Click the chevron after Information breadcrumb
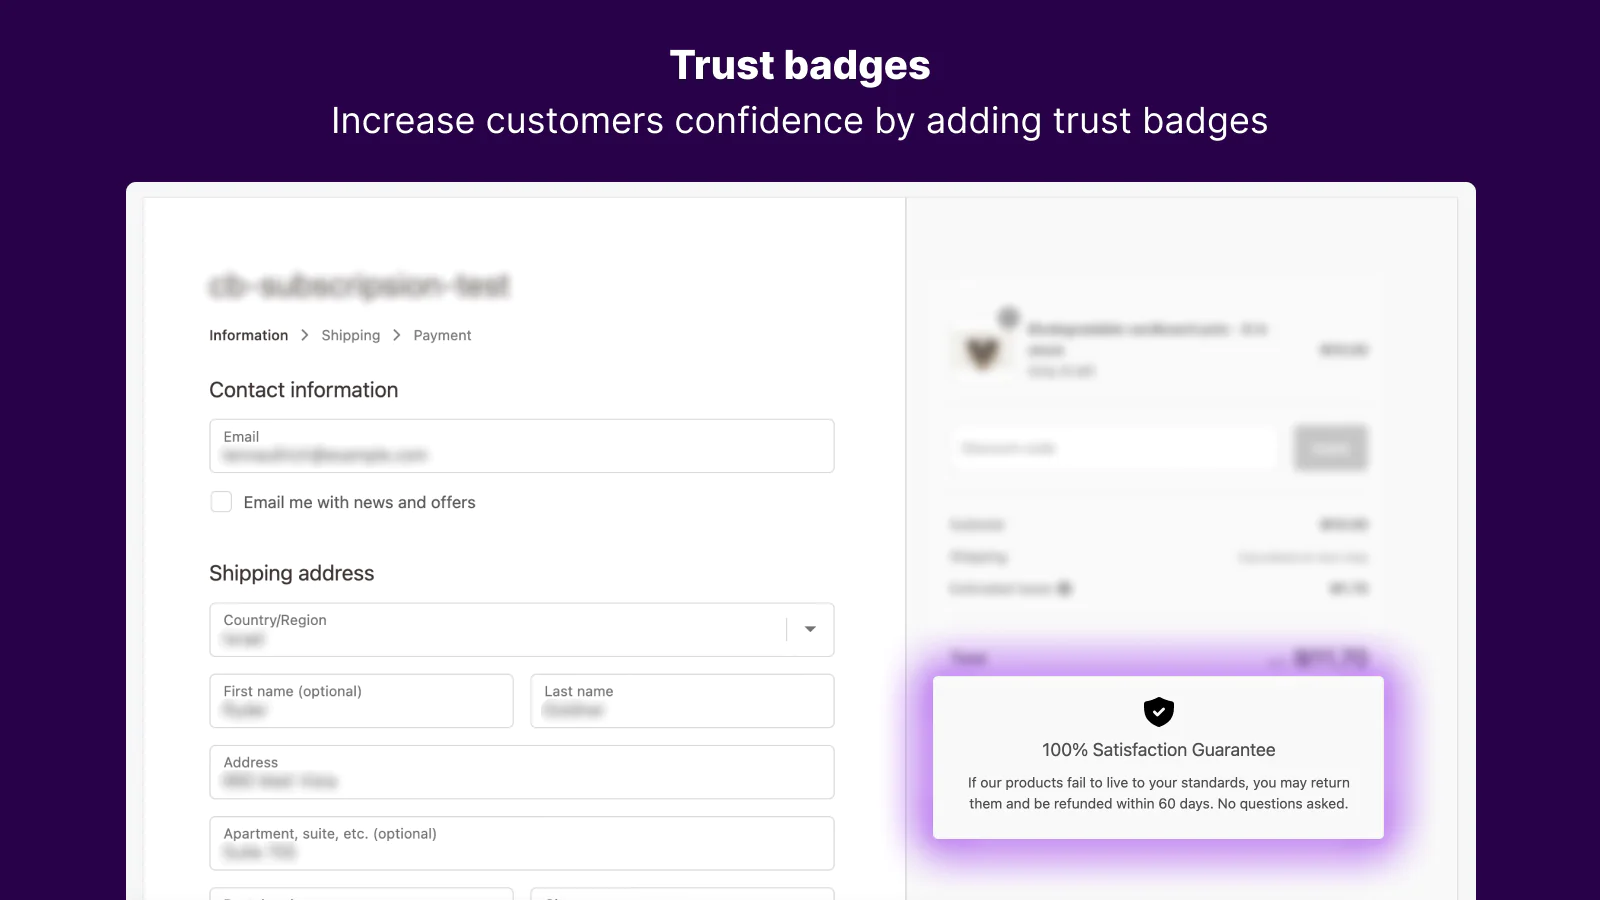Viewport: 1600px width, 900px height. (x=305, y=335)
